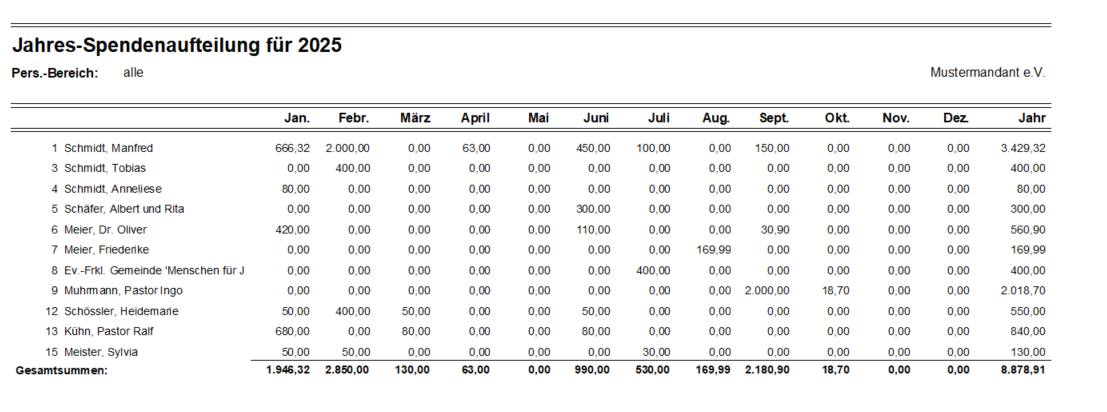Click the Gesamtsummen row label

point(62,371)
